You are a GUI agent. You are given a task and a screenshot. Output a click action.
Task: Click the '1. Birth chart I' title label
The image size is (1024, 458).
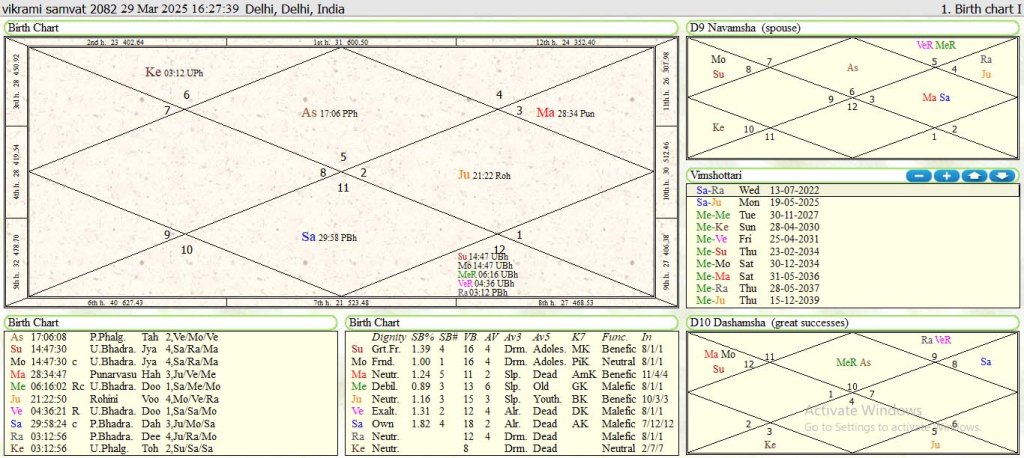980,8
